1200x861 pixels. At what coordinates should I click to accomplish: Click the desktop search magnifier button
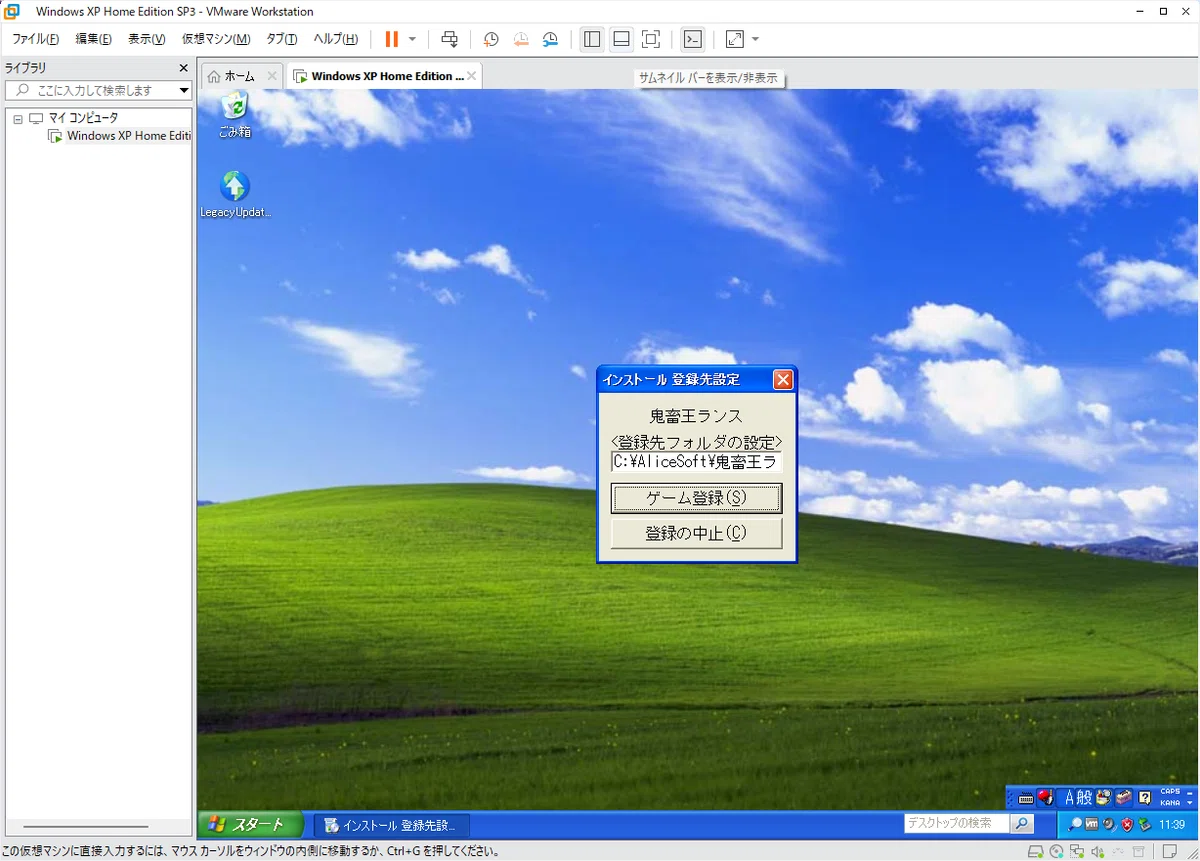pos(1022,824)
